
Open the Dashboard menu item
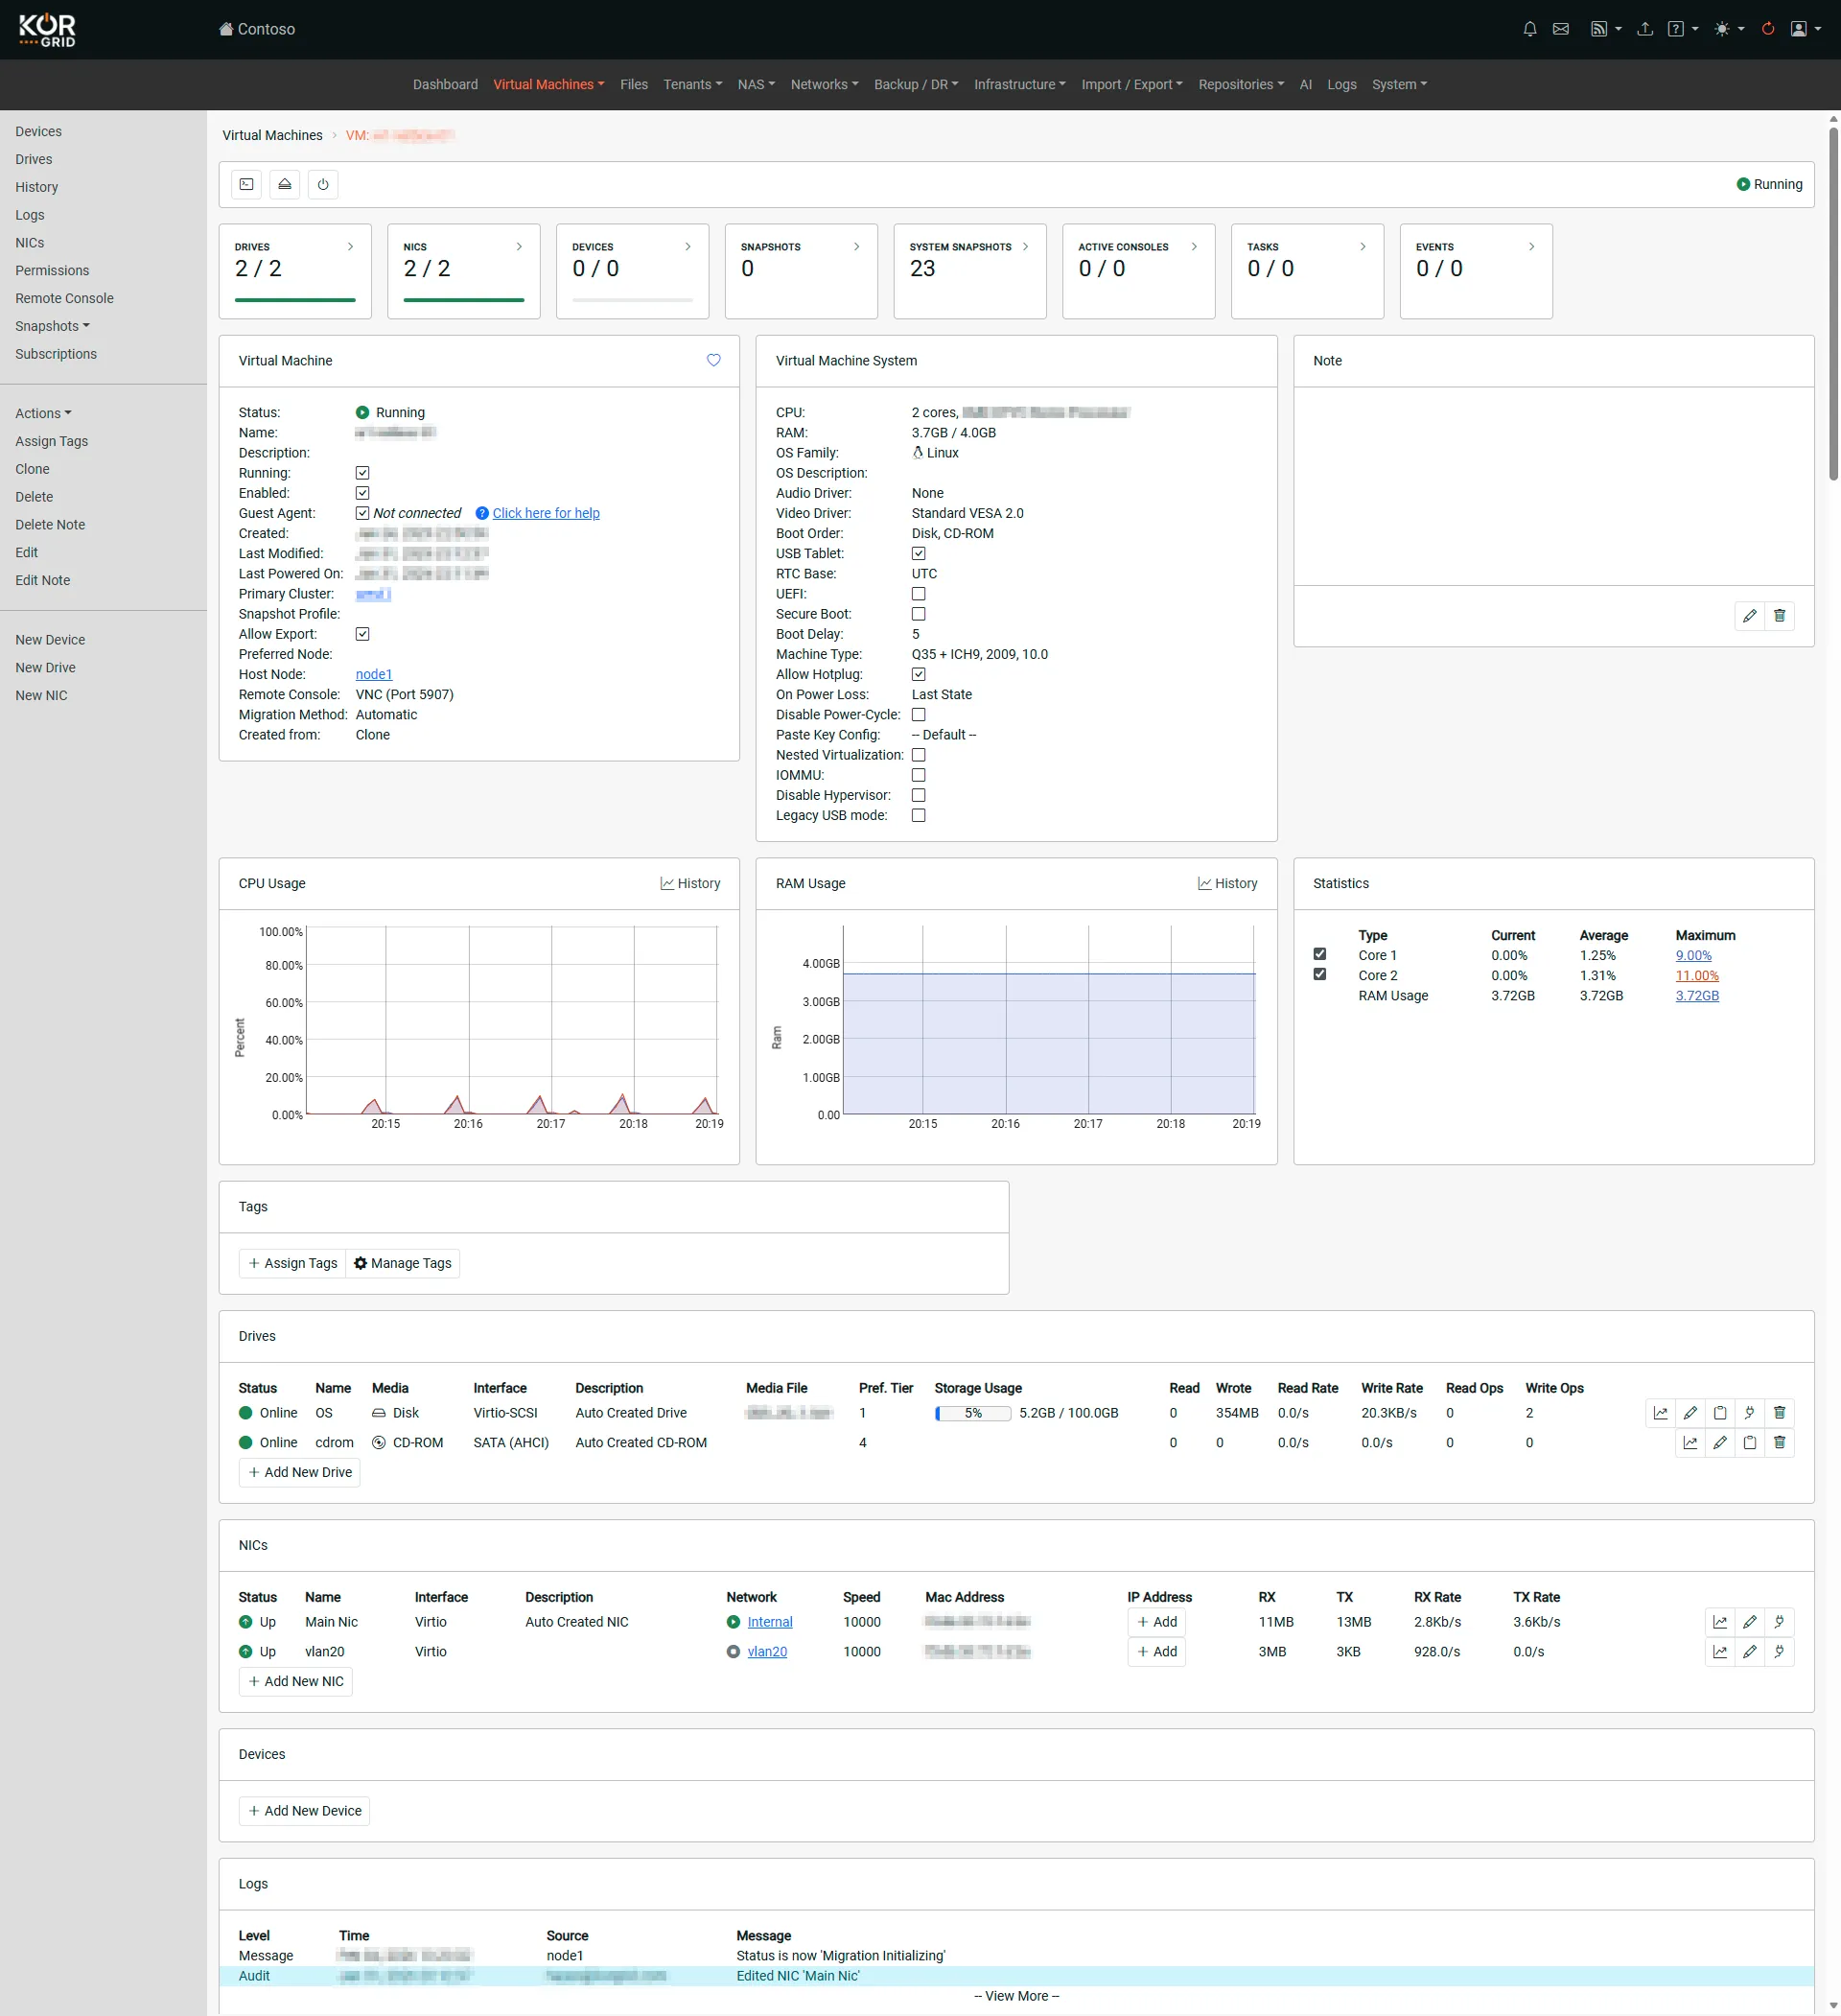click(x=445, y=84)
